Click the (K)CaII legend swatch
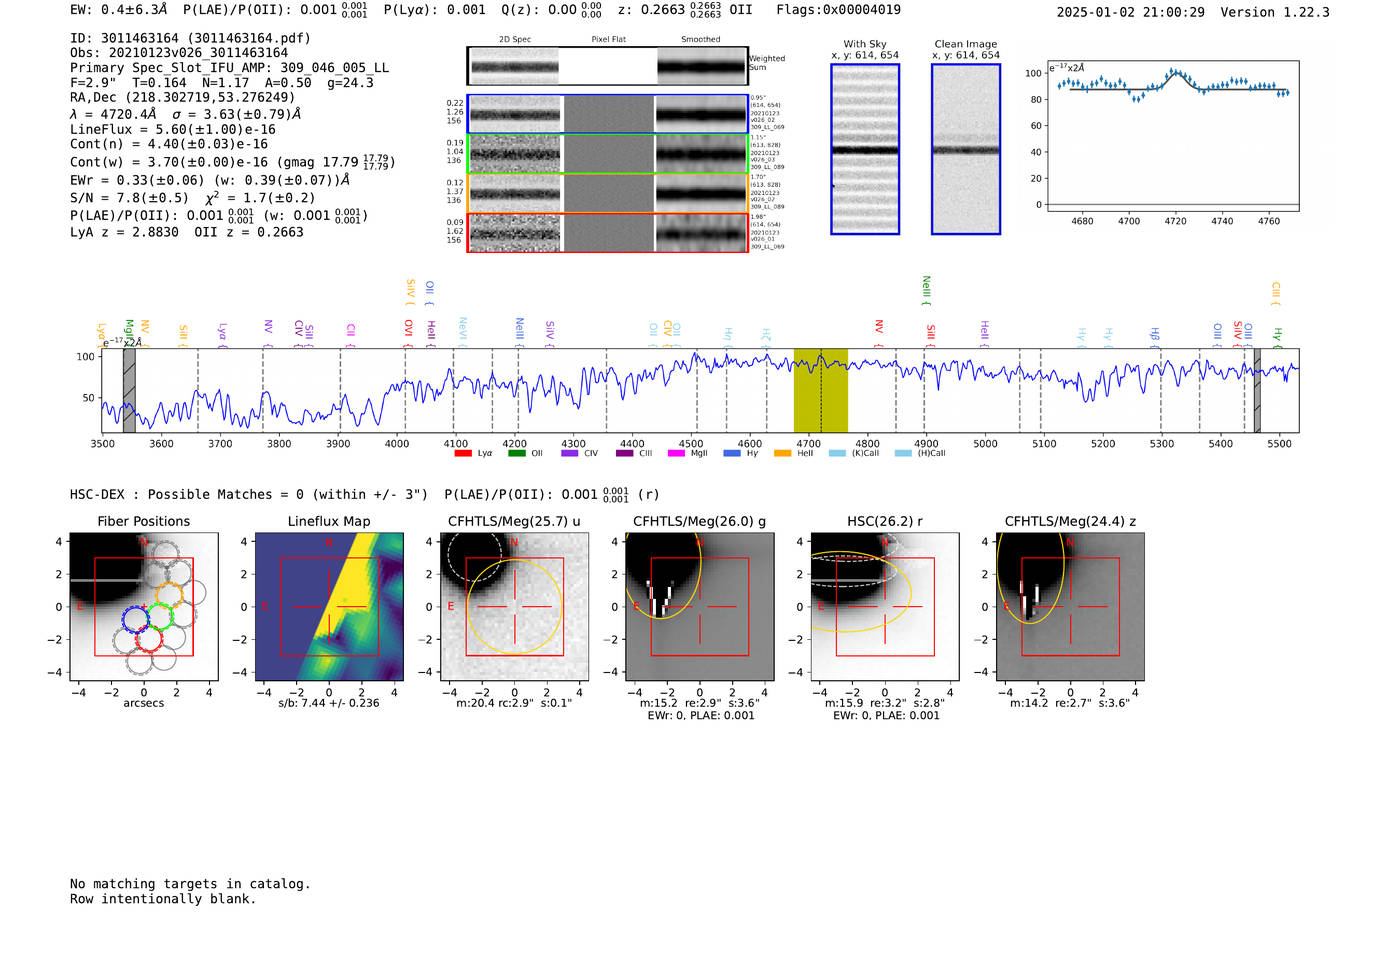Screen dimensions: 1400x953 837,453
